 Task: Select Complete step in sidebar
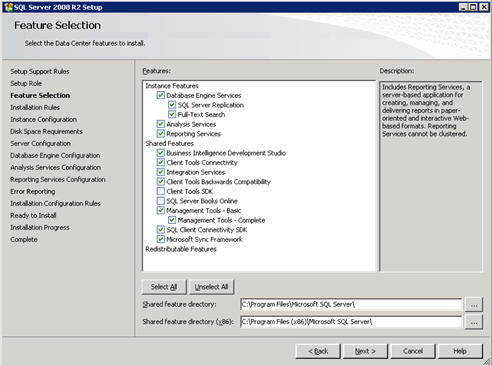pos(24,239)
